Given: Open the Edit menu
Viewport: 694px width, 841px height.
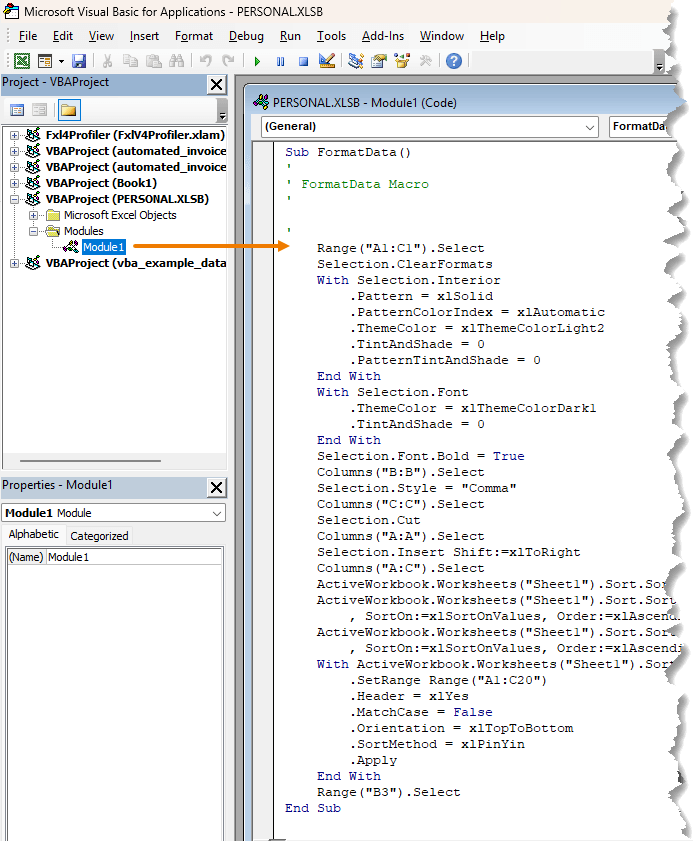Looking at the screenshot, I should (63, 36).
